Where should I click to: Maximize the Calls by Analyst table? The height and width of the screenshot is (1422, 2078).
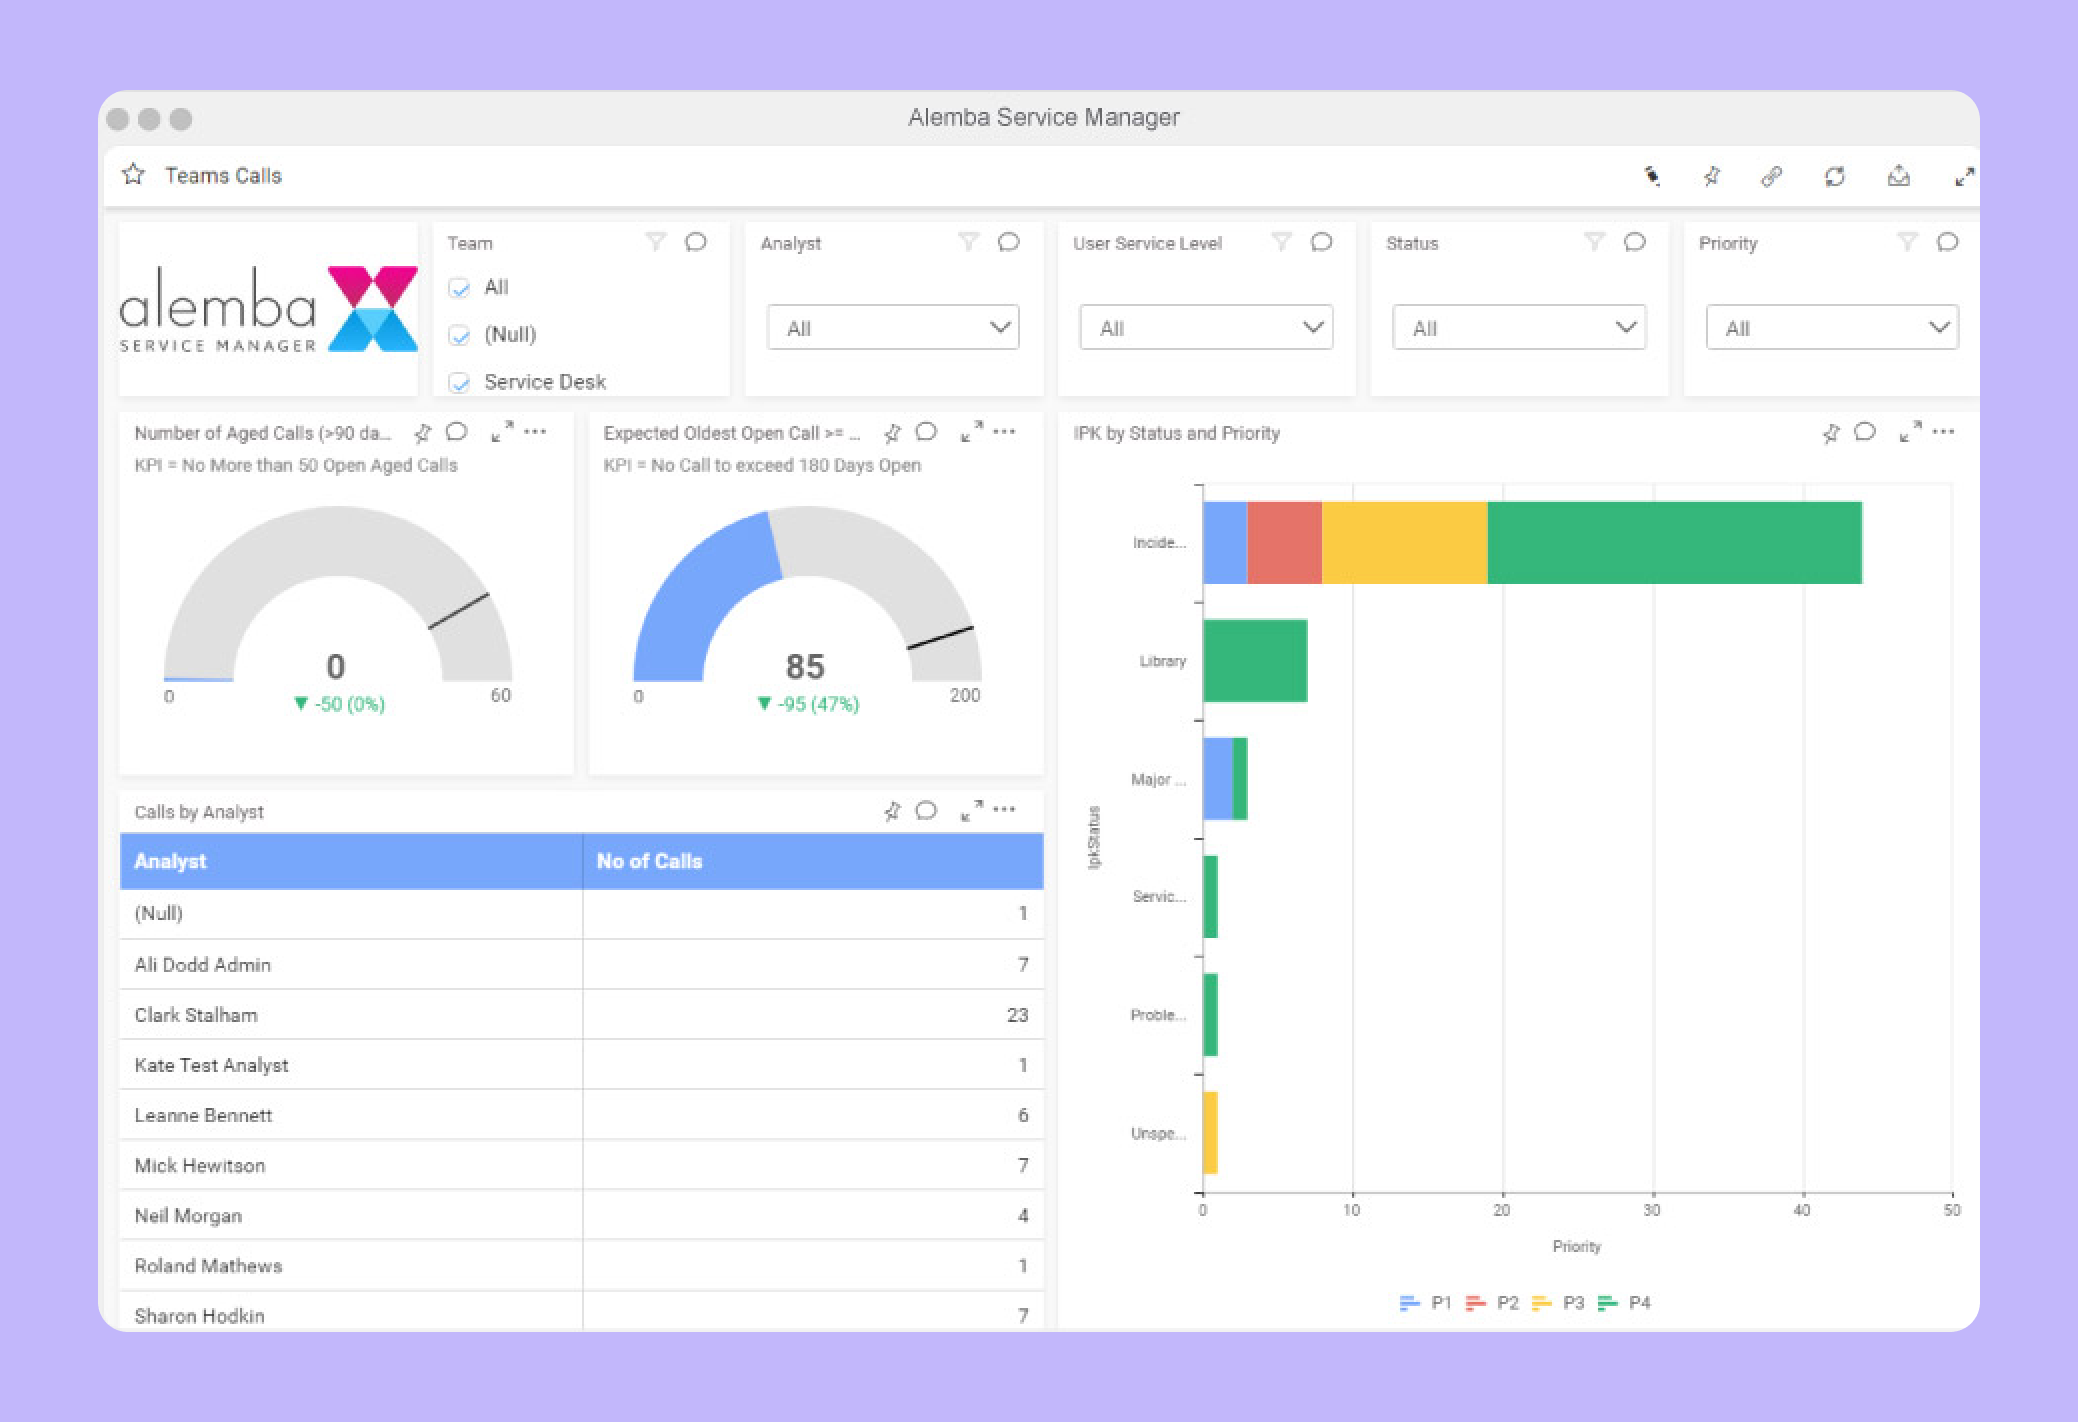(971, 811)
